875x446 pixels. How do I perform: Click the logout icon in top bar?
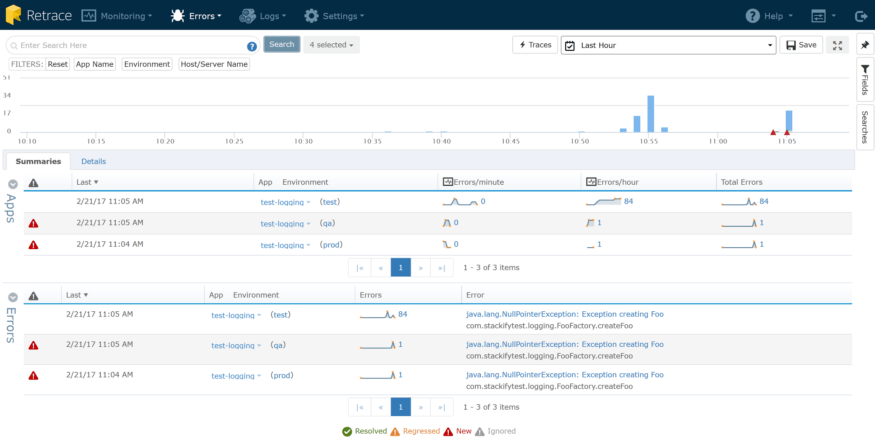pos(861,16)
